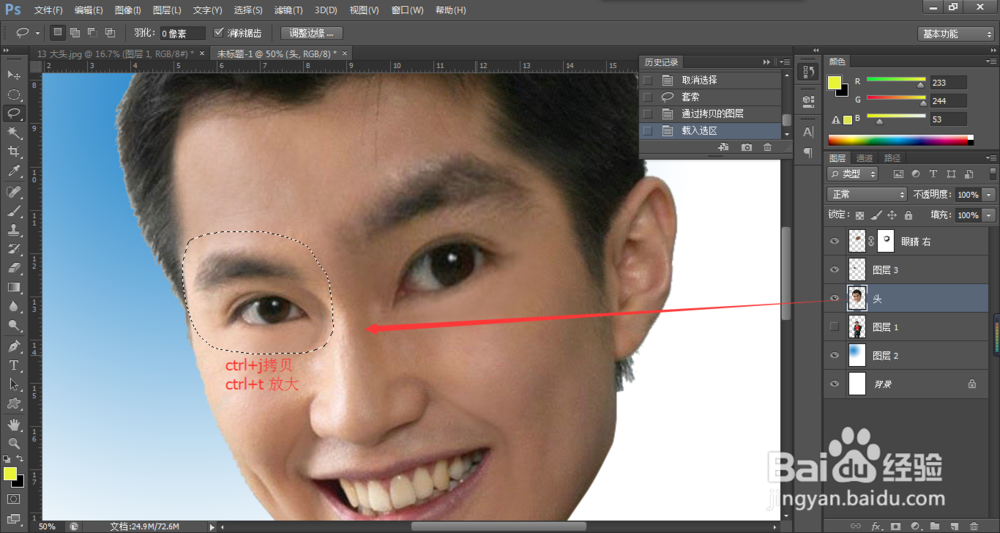Image resolution: width=1000 pixels, height=533 pixels.
Task: Hide the 眼睛 右 layer
Action: click(834, 242)
